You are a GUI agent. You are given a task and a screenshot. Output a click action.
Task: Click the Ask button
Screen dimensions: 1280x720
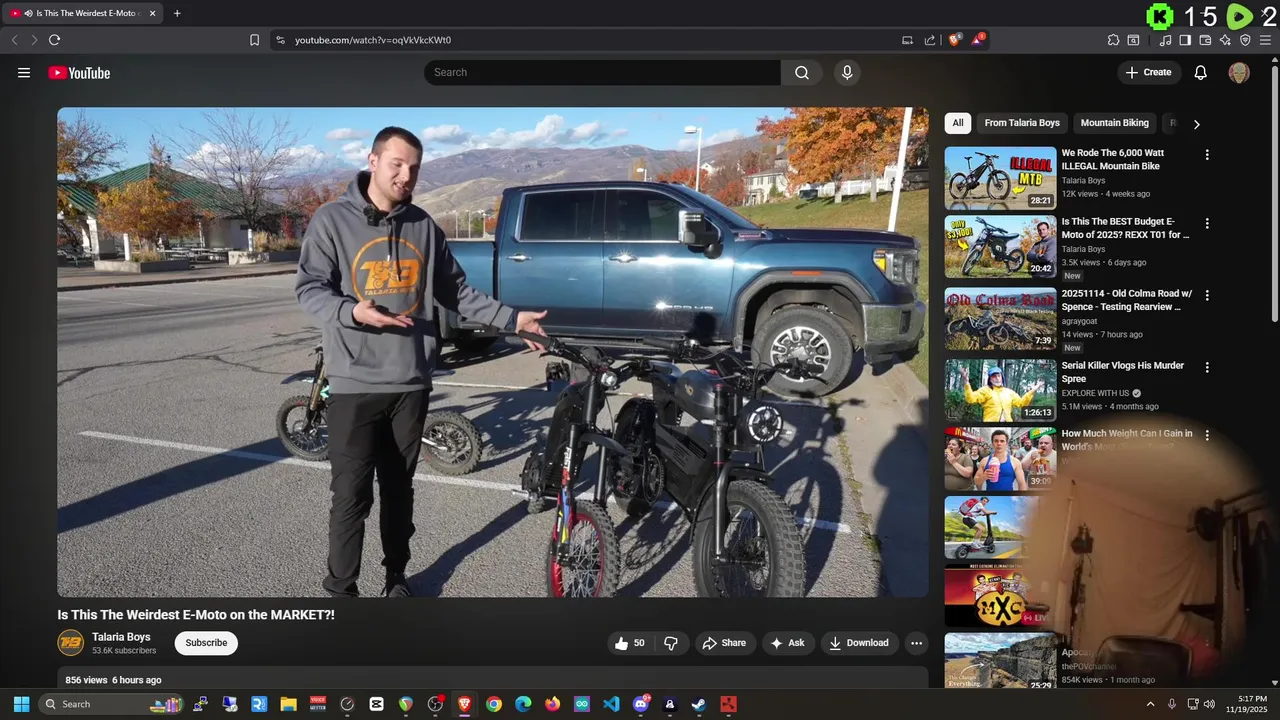pyautogui.click(x=788, y=643)
